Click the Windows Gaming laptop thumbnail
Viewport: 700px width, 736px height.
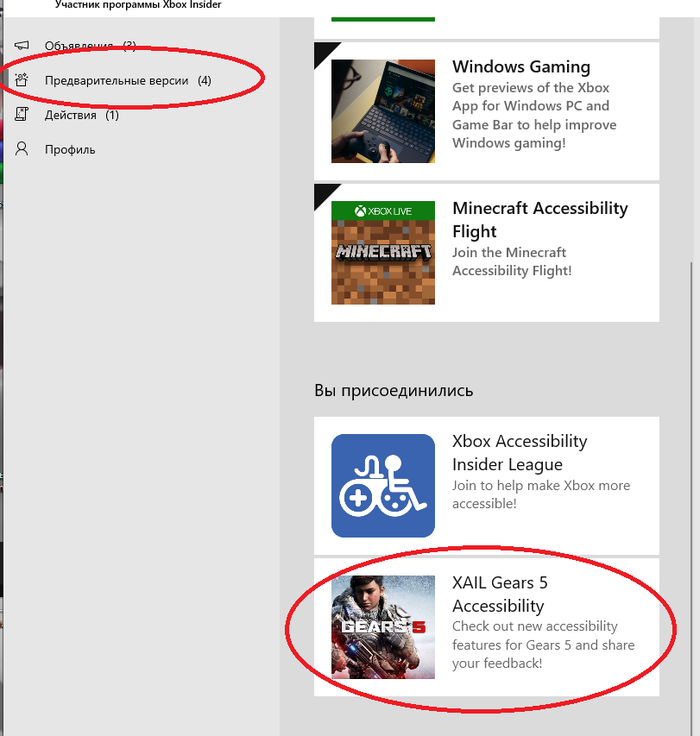point(383,111)
